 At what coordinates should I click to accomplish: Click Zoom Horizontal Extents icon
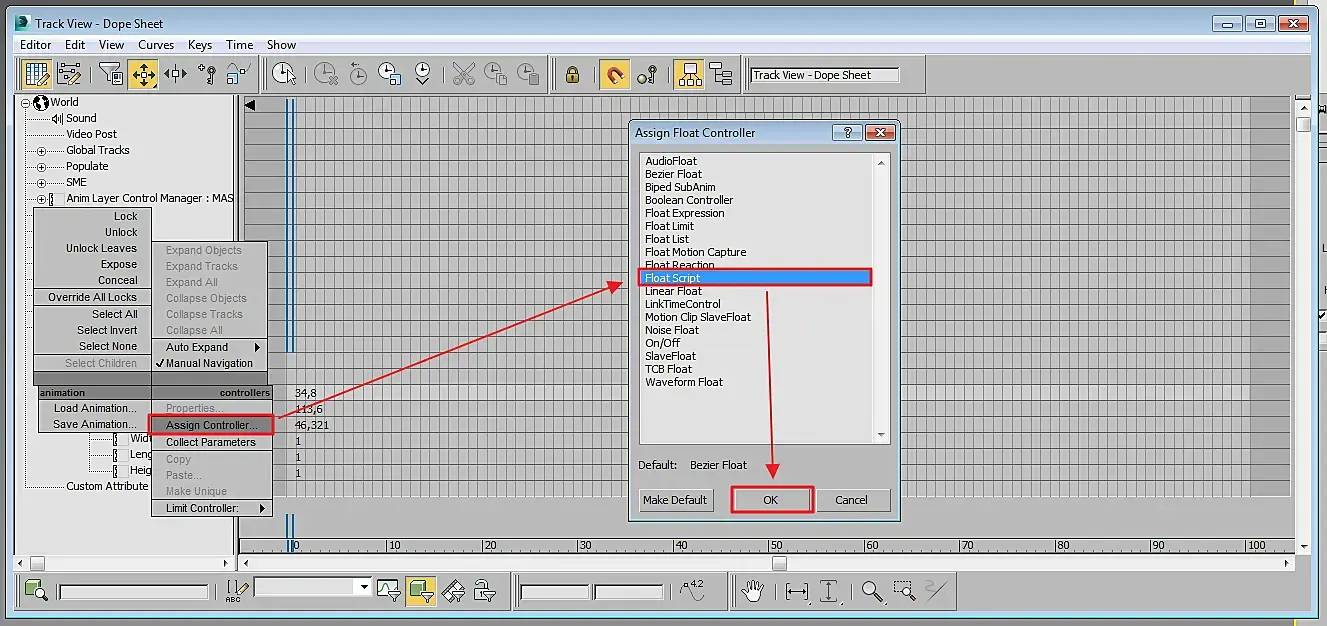click(x=797, y=591)
